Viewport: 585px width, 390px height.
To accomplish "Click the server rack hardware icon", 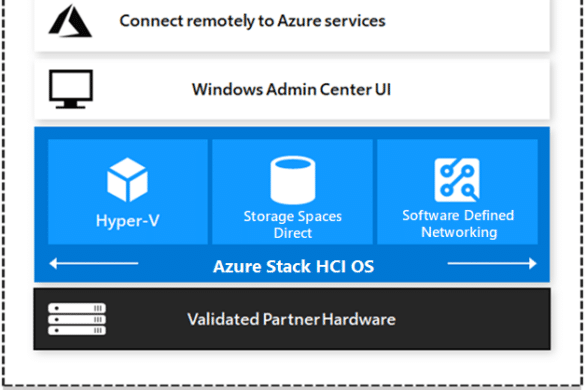I will click(77, 319).
